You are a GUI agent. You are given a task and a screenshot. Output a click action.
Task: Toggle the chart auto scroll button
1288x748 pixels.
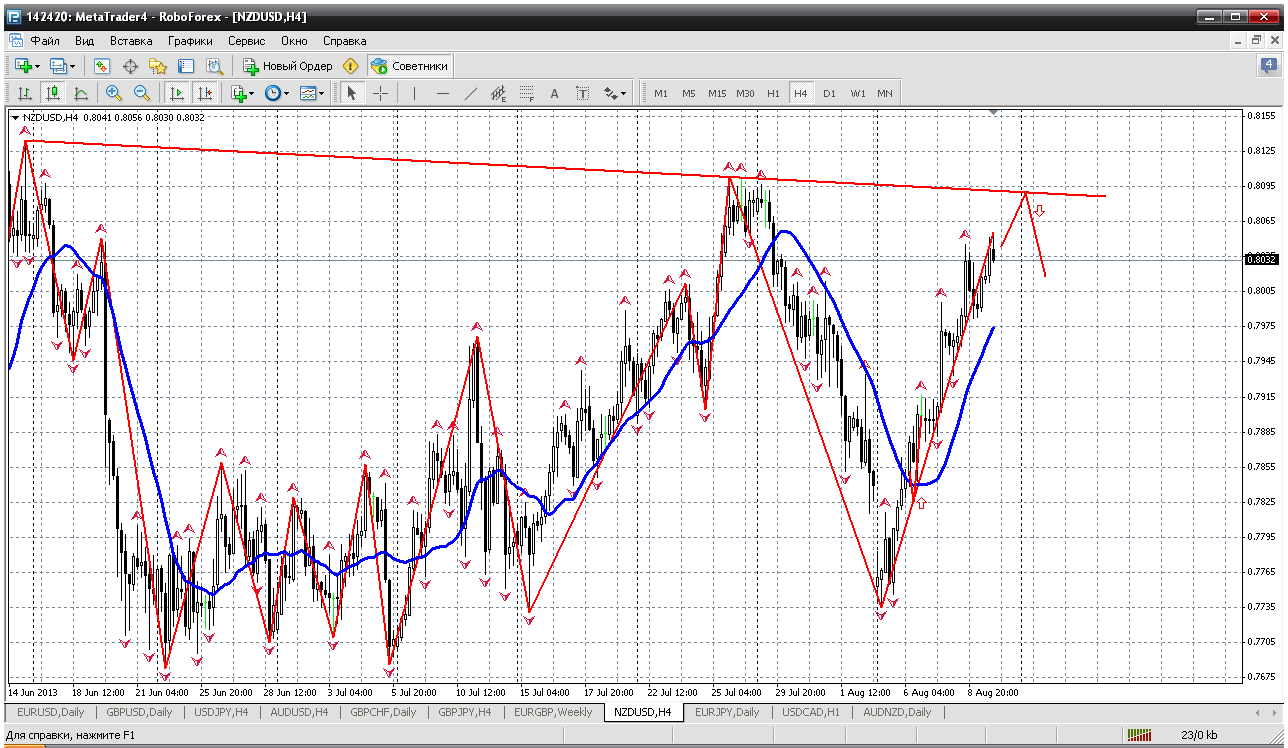(x=177, y=93)
